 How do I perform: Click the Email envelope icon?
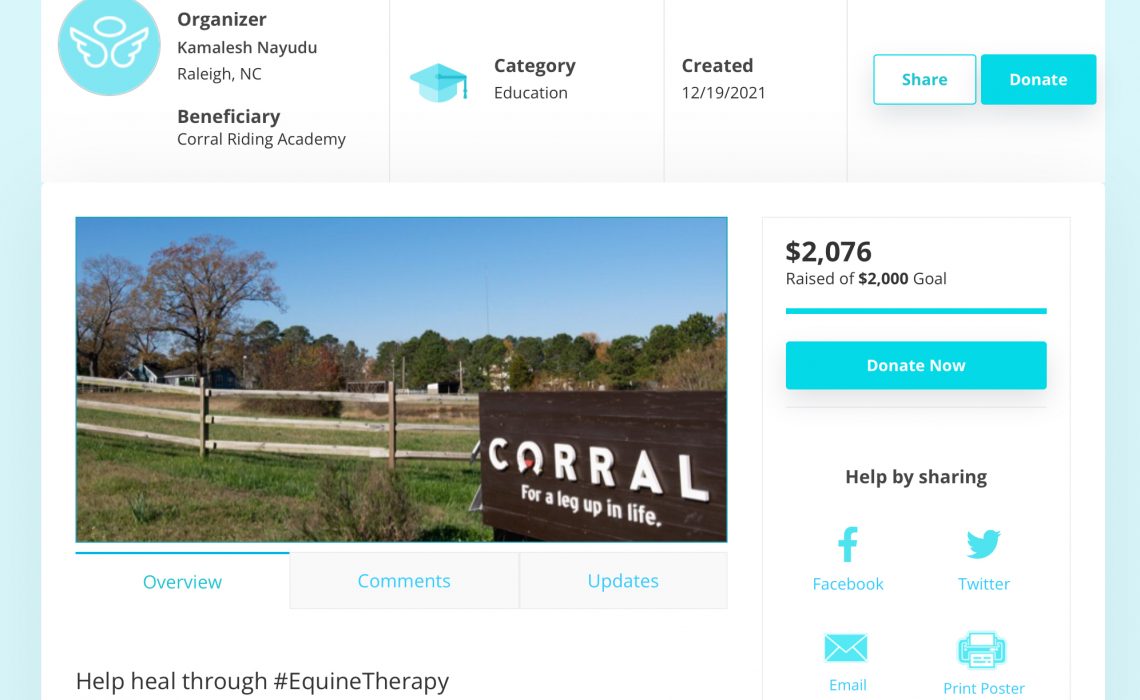(x=846, y=648)
